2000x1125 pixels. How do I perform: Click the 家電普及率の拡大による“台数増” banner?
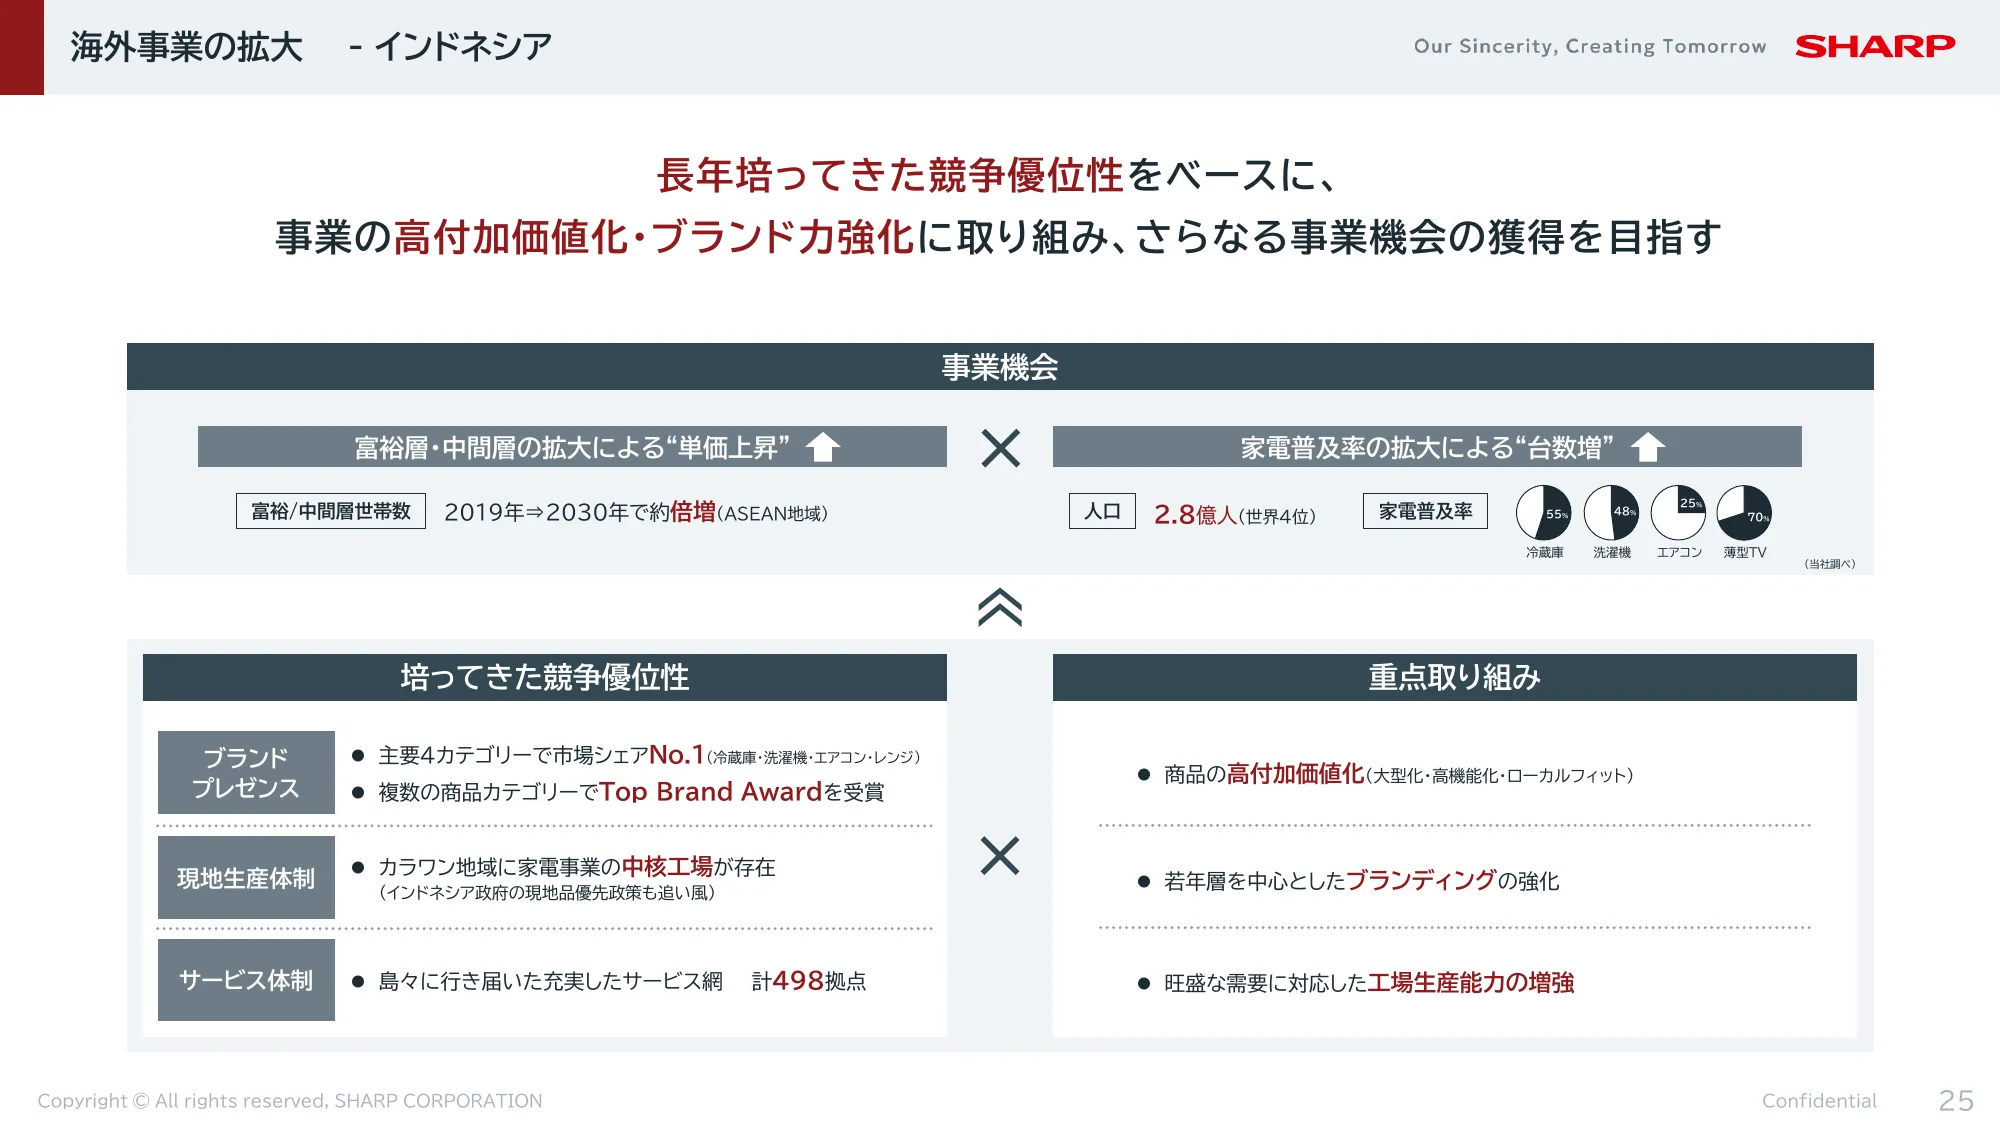point(1427,447)
